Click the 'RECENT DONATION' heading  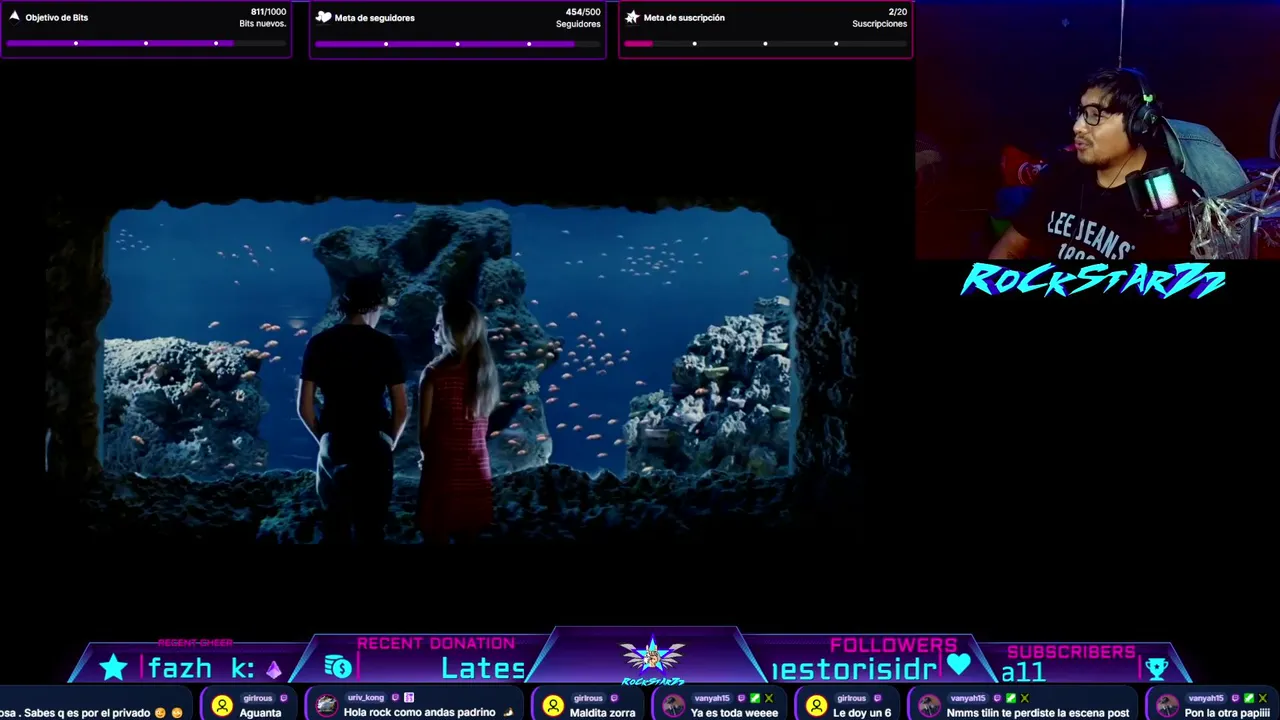coord(436,643)
